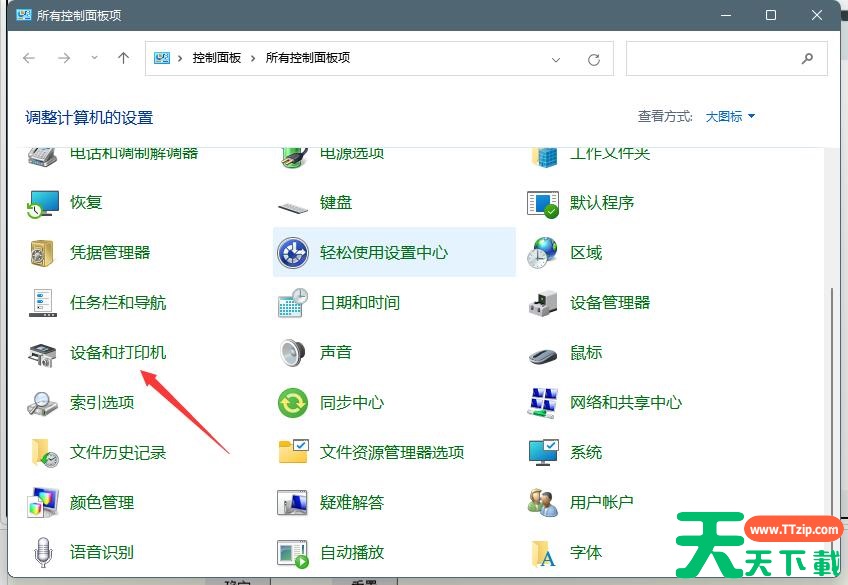Click the 调整计算机的设置 link
Viewport: 848px width, 585px height.
87,117
